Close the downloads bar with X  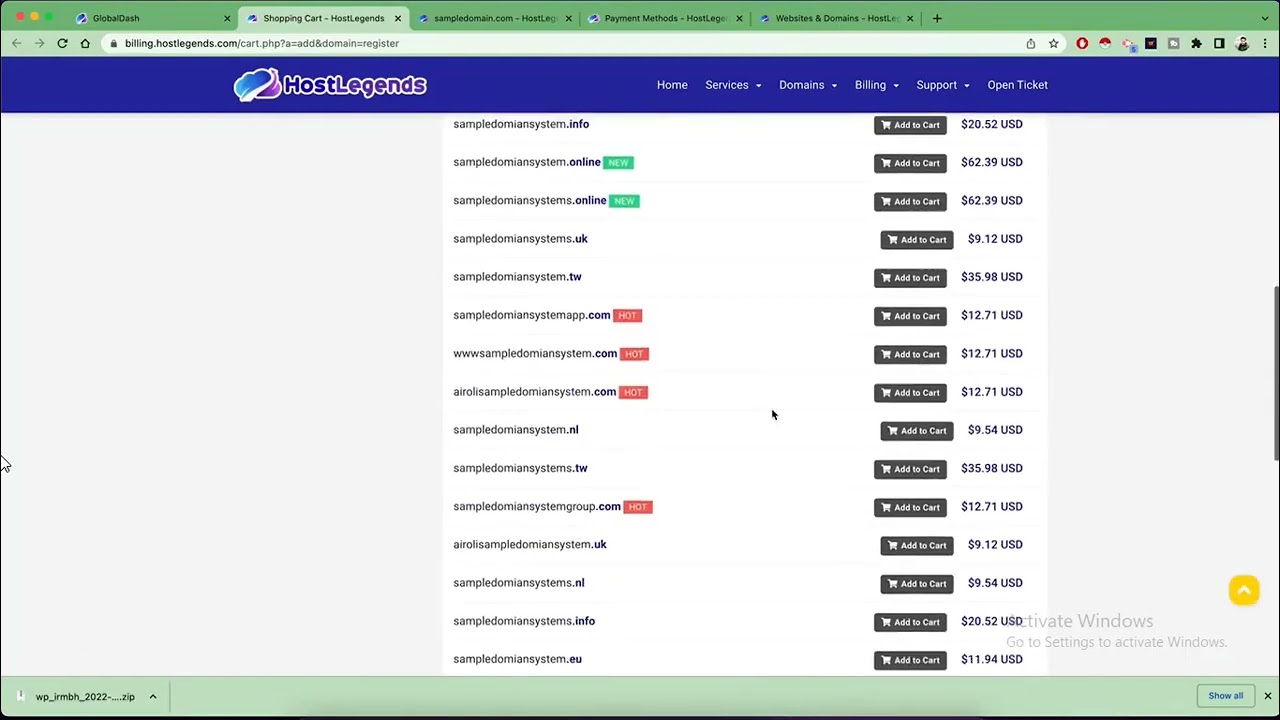coord(1267,696)
